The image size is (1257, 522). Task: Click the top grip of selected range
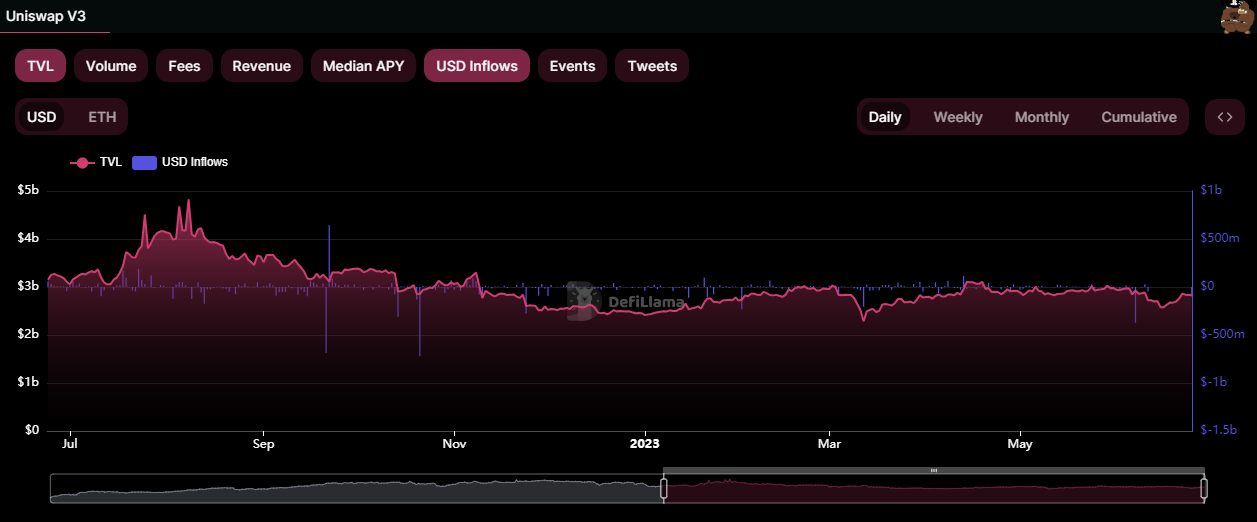[x=933, y=470]
